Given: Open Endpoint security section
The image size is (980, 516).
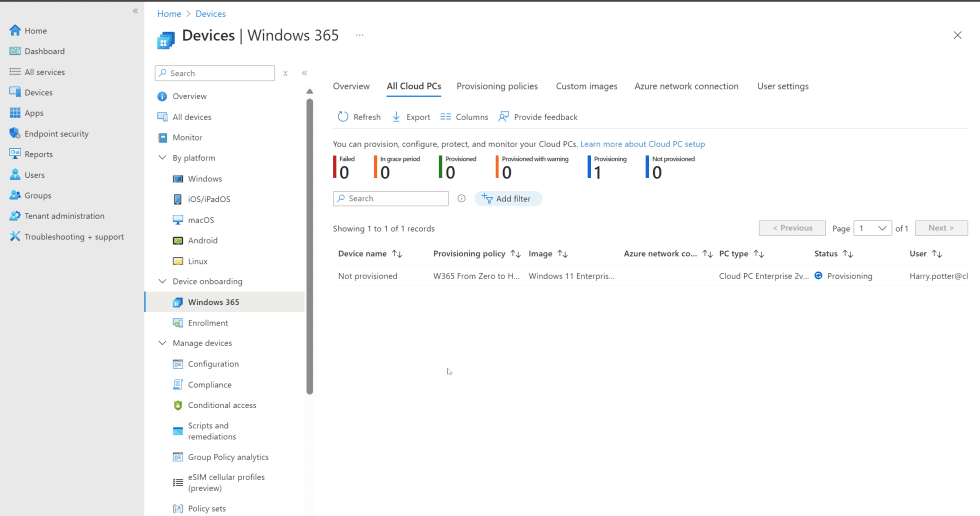Looking at the screenshot, I should pyautogui.click(x=49, y=134).
